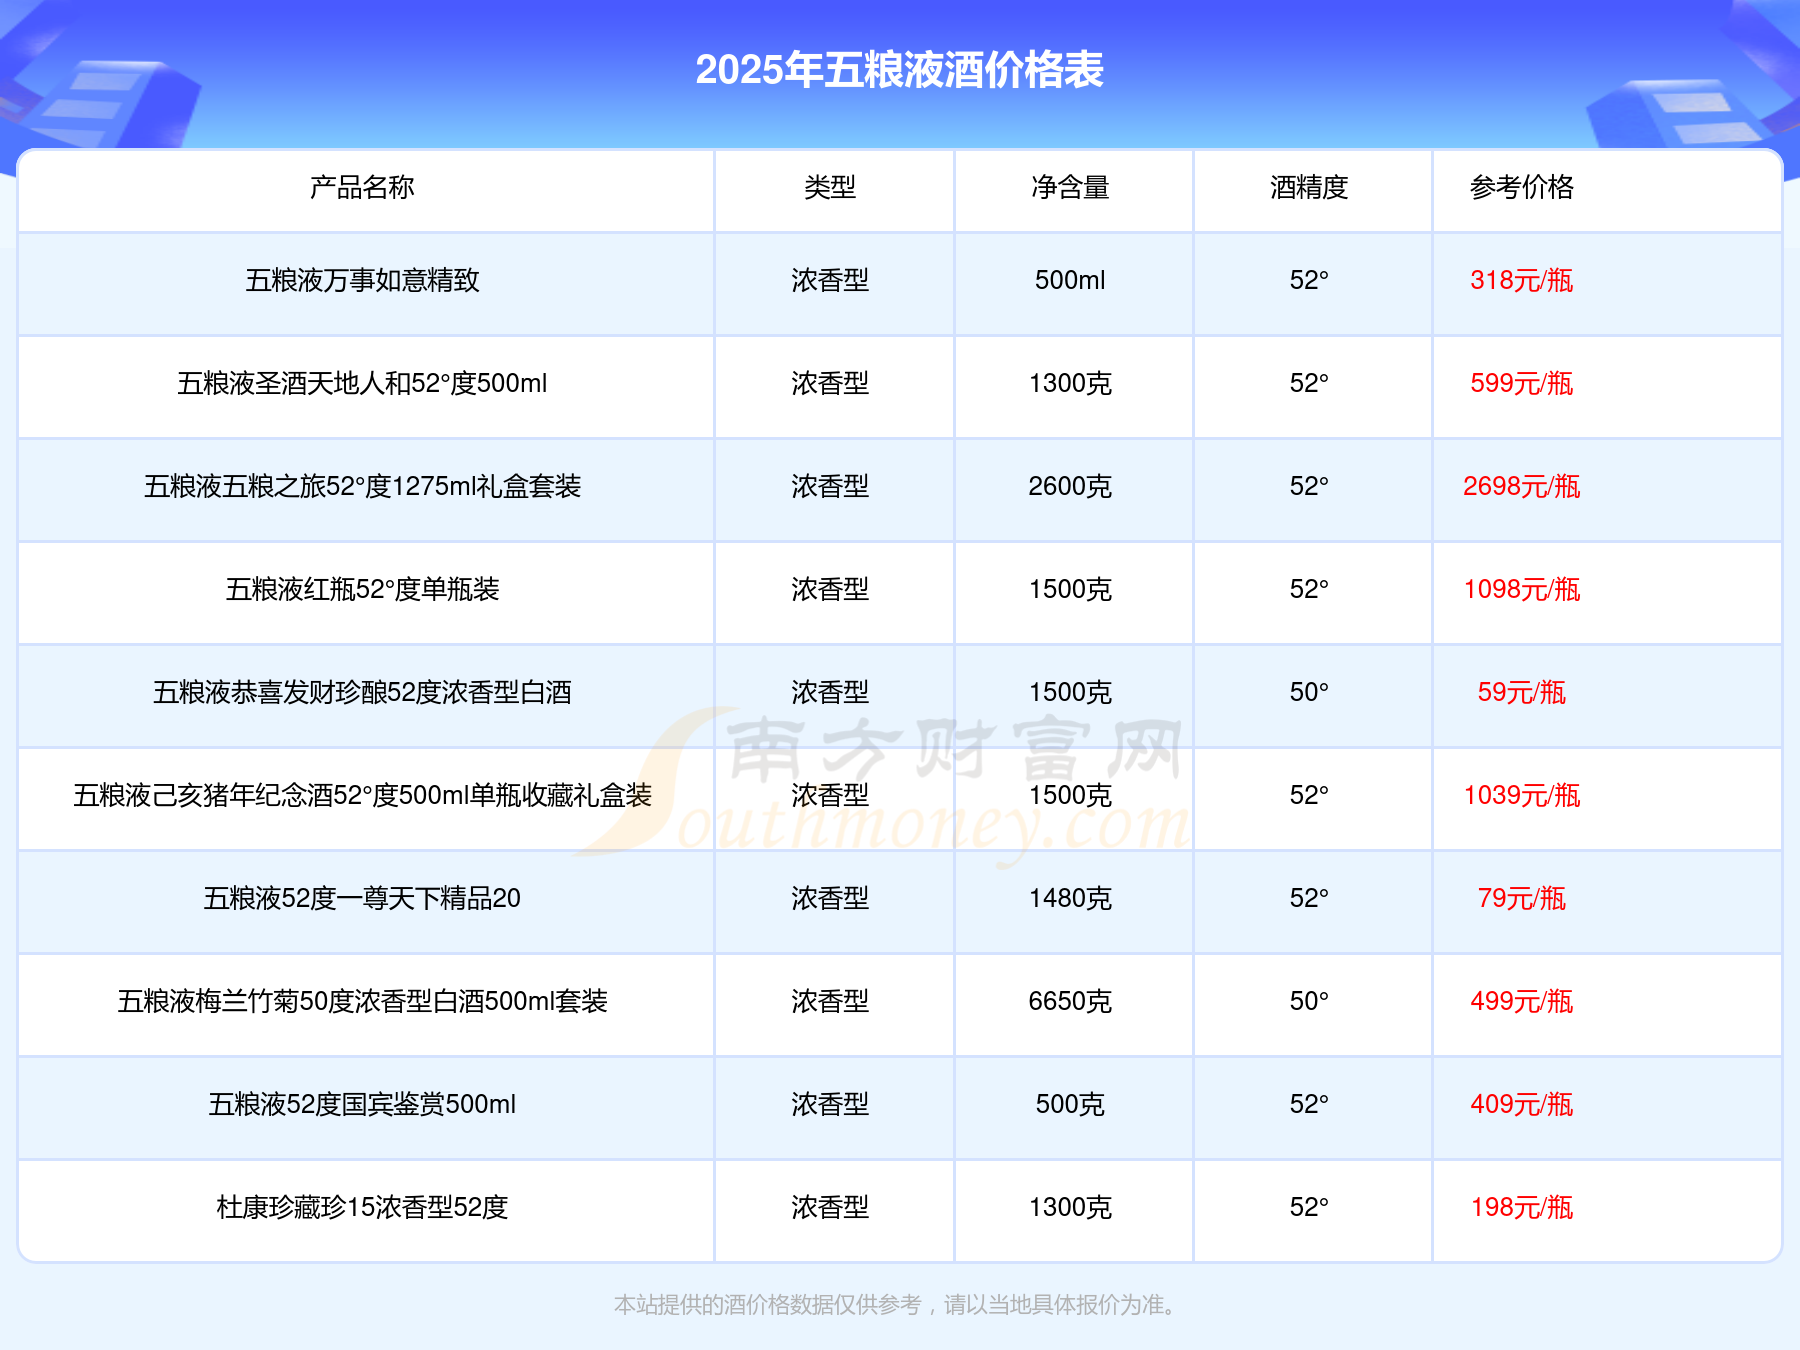Click the 类型 column header

click(830, 187)
